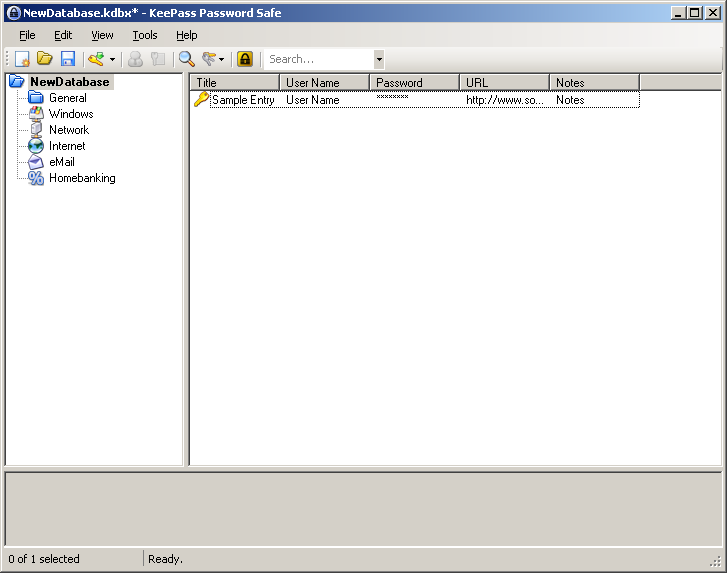Click the 'Ready.' status bar text
Screen dimensions: 727x573
[165, 559]
